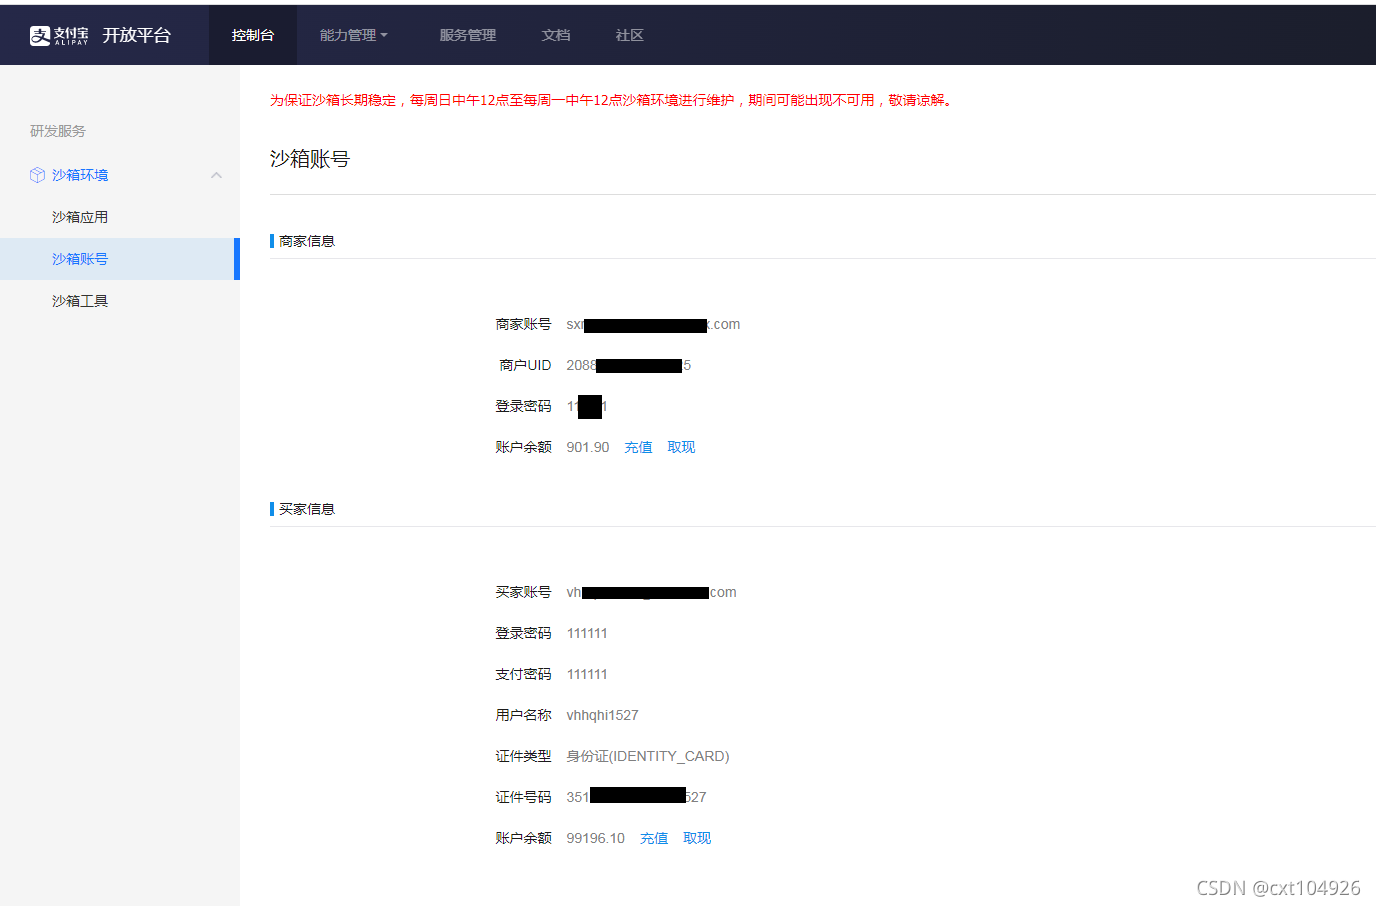Open the 文档 navigation item
The height and width of the screenshot is (906, 1376).
556,35
